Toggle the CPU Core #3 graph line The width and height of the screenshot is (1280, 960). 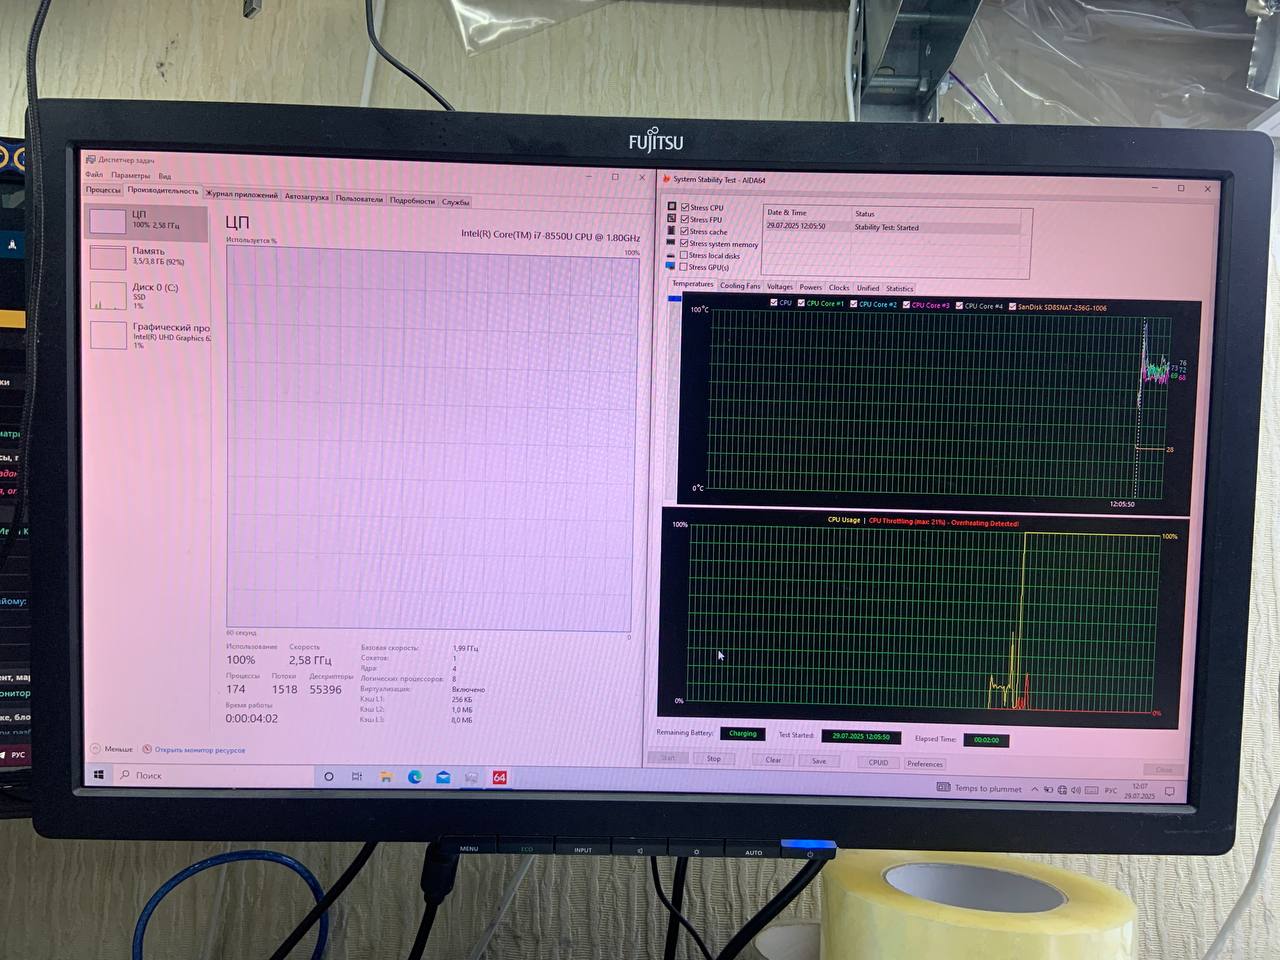pos(907,305)
